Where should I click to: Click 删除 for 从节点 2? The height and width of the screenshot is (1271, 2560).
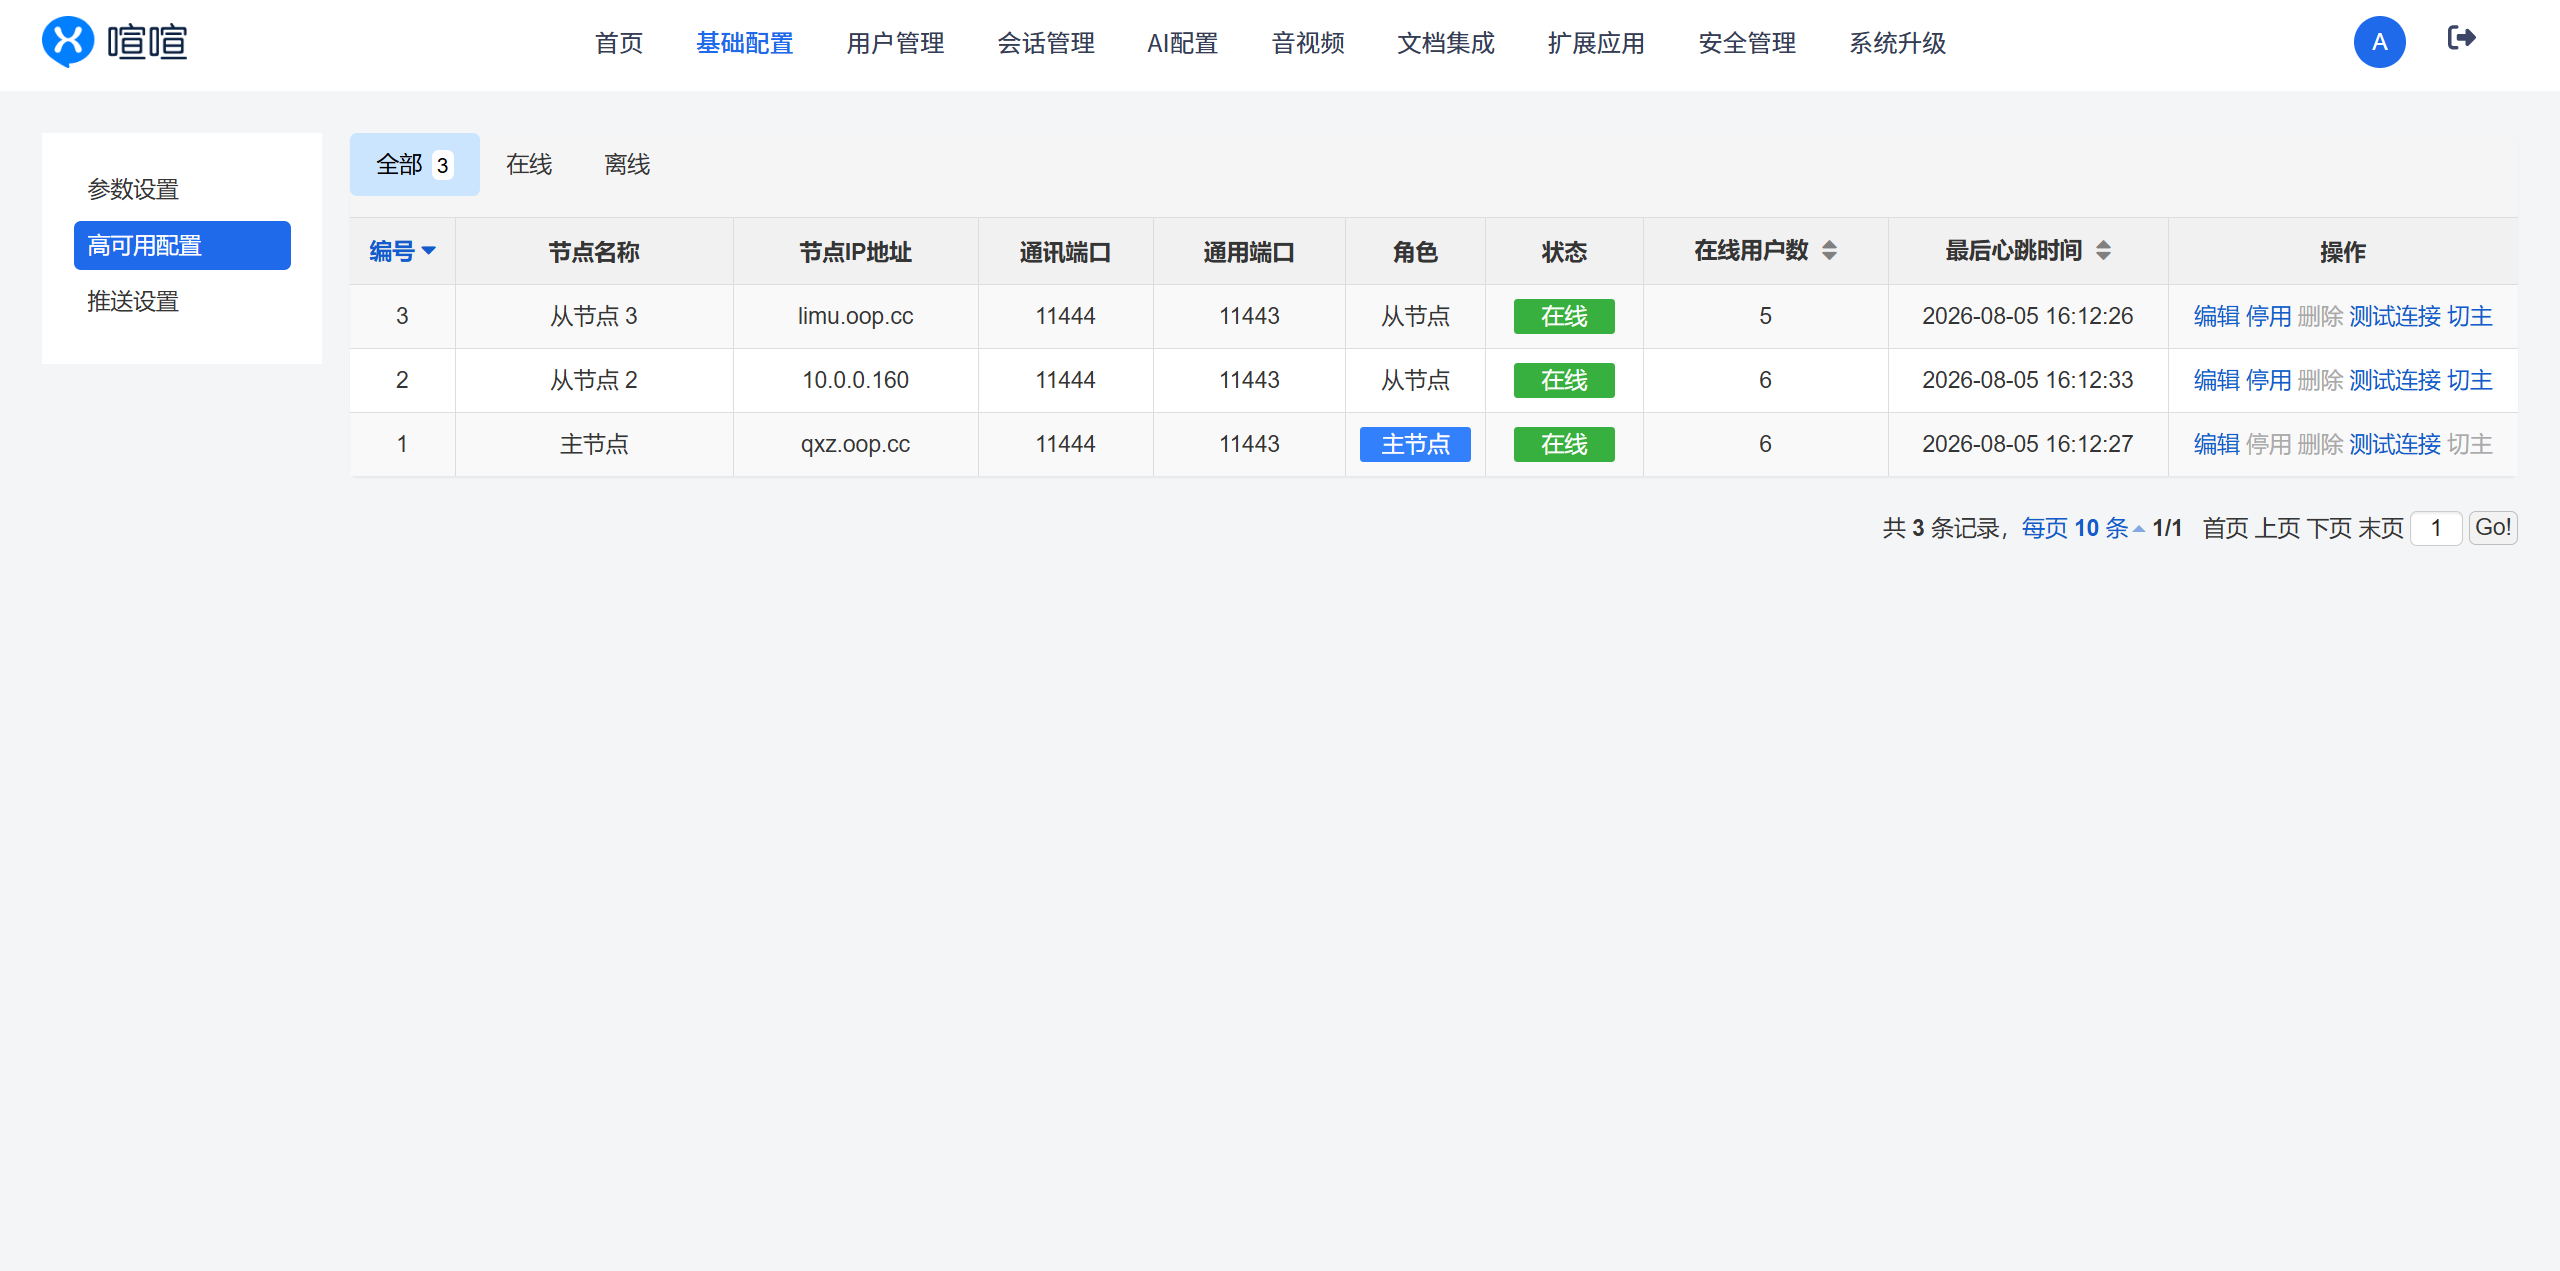pos(2320,380)
